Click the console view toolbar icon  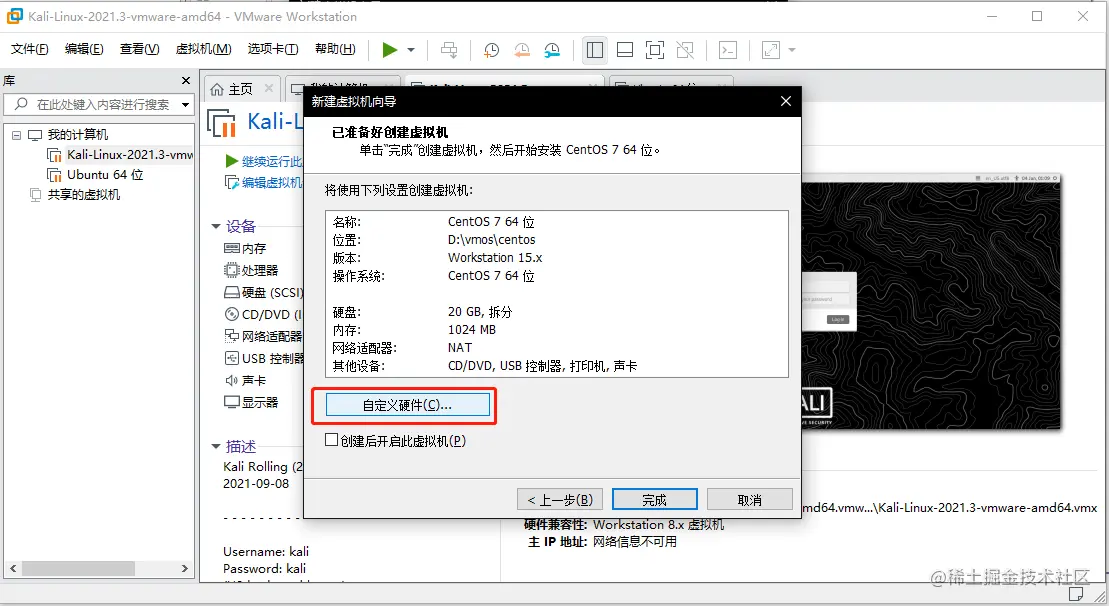(728, 49)
